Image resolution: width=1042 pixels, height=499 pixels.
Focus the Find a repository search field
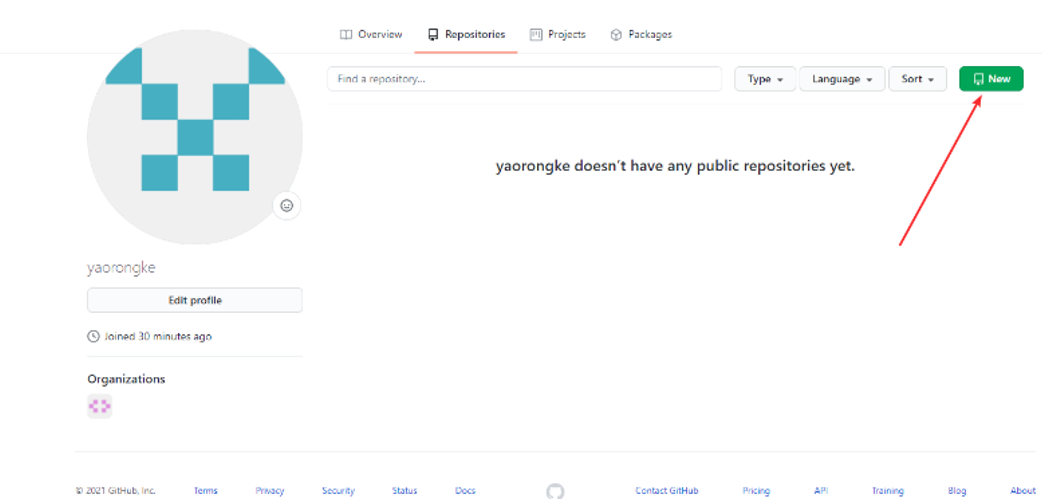(x=524, y=79)
